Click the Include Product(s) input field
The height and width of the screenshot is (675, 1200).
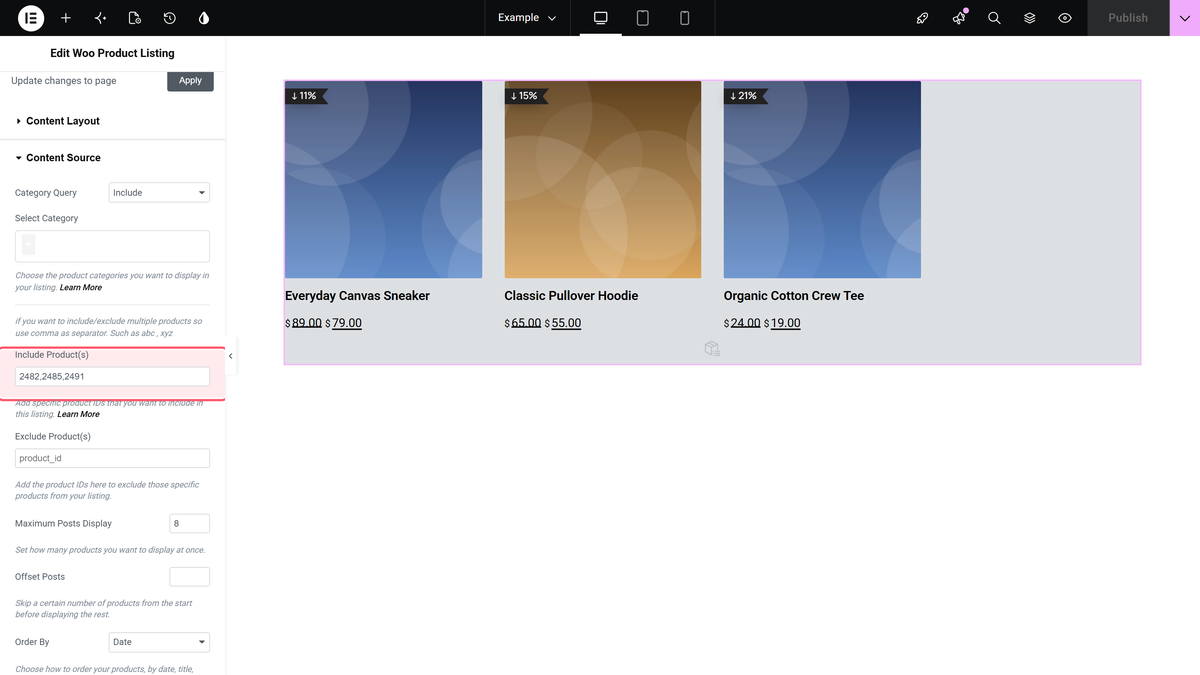tap(112, 376)
